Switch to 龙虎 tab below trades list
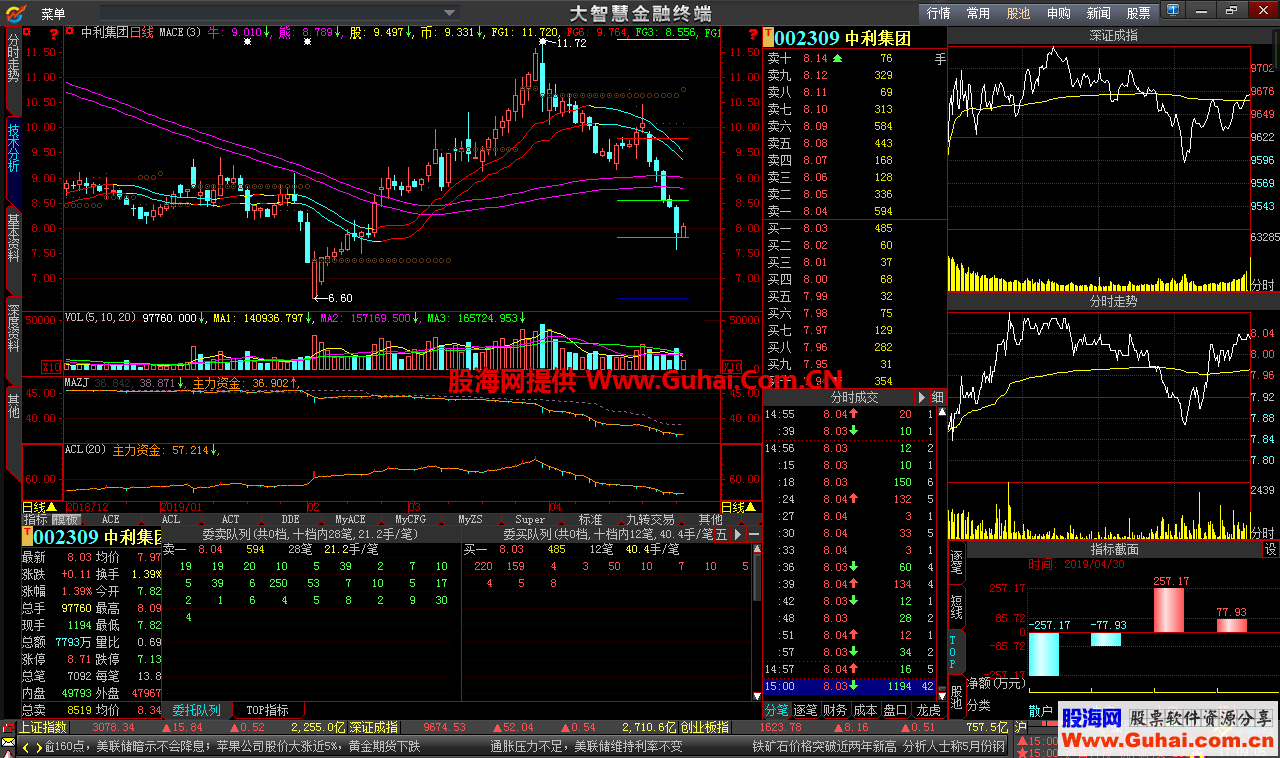 tap(928, 710)
